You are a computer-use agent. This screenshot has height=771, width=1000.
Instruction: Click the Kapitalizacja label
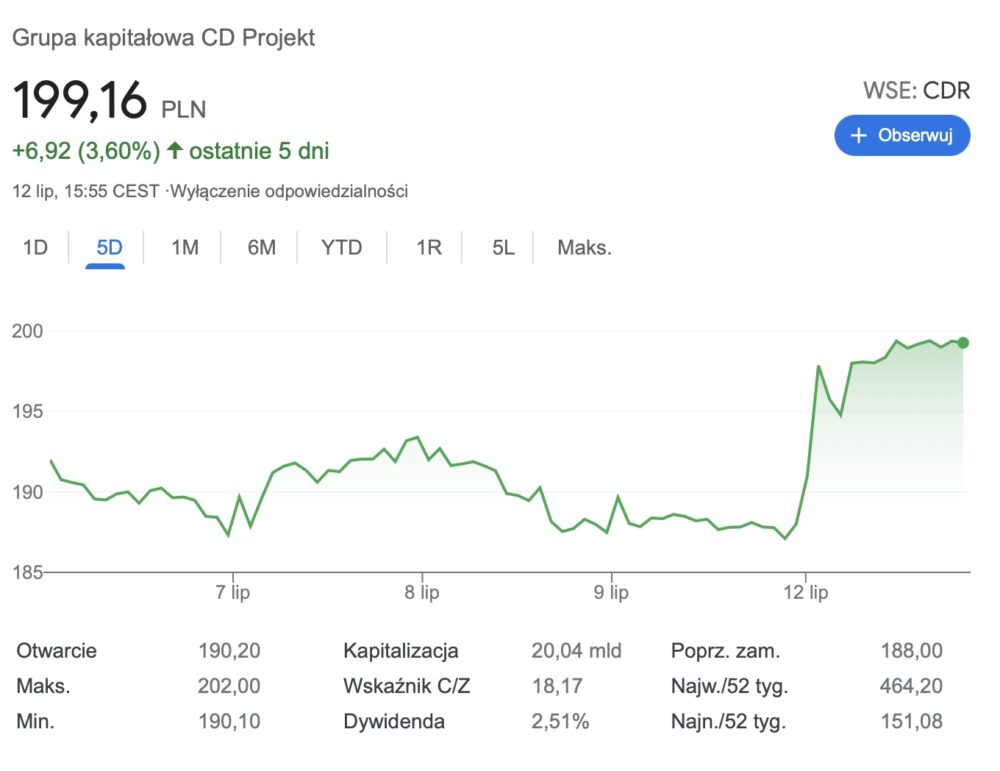(401, 650)
